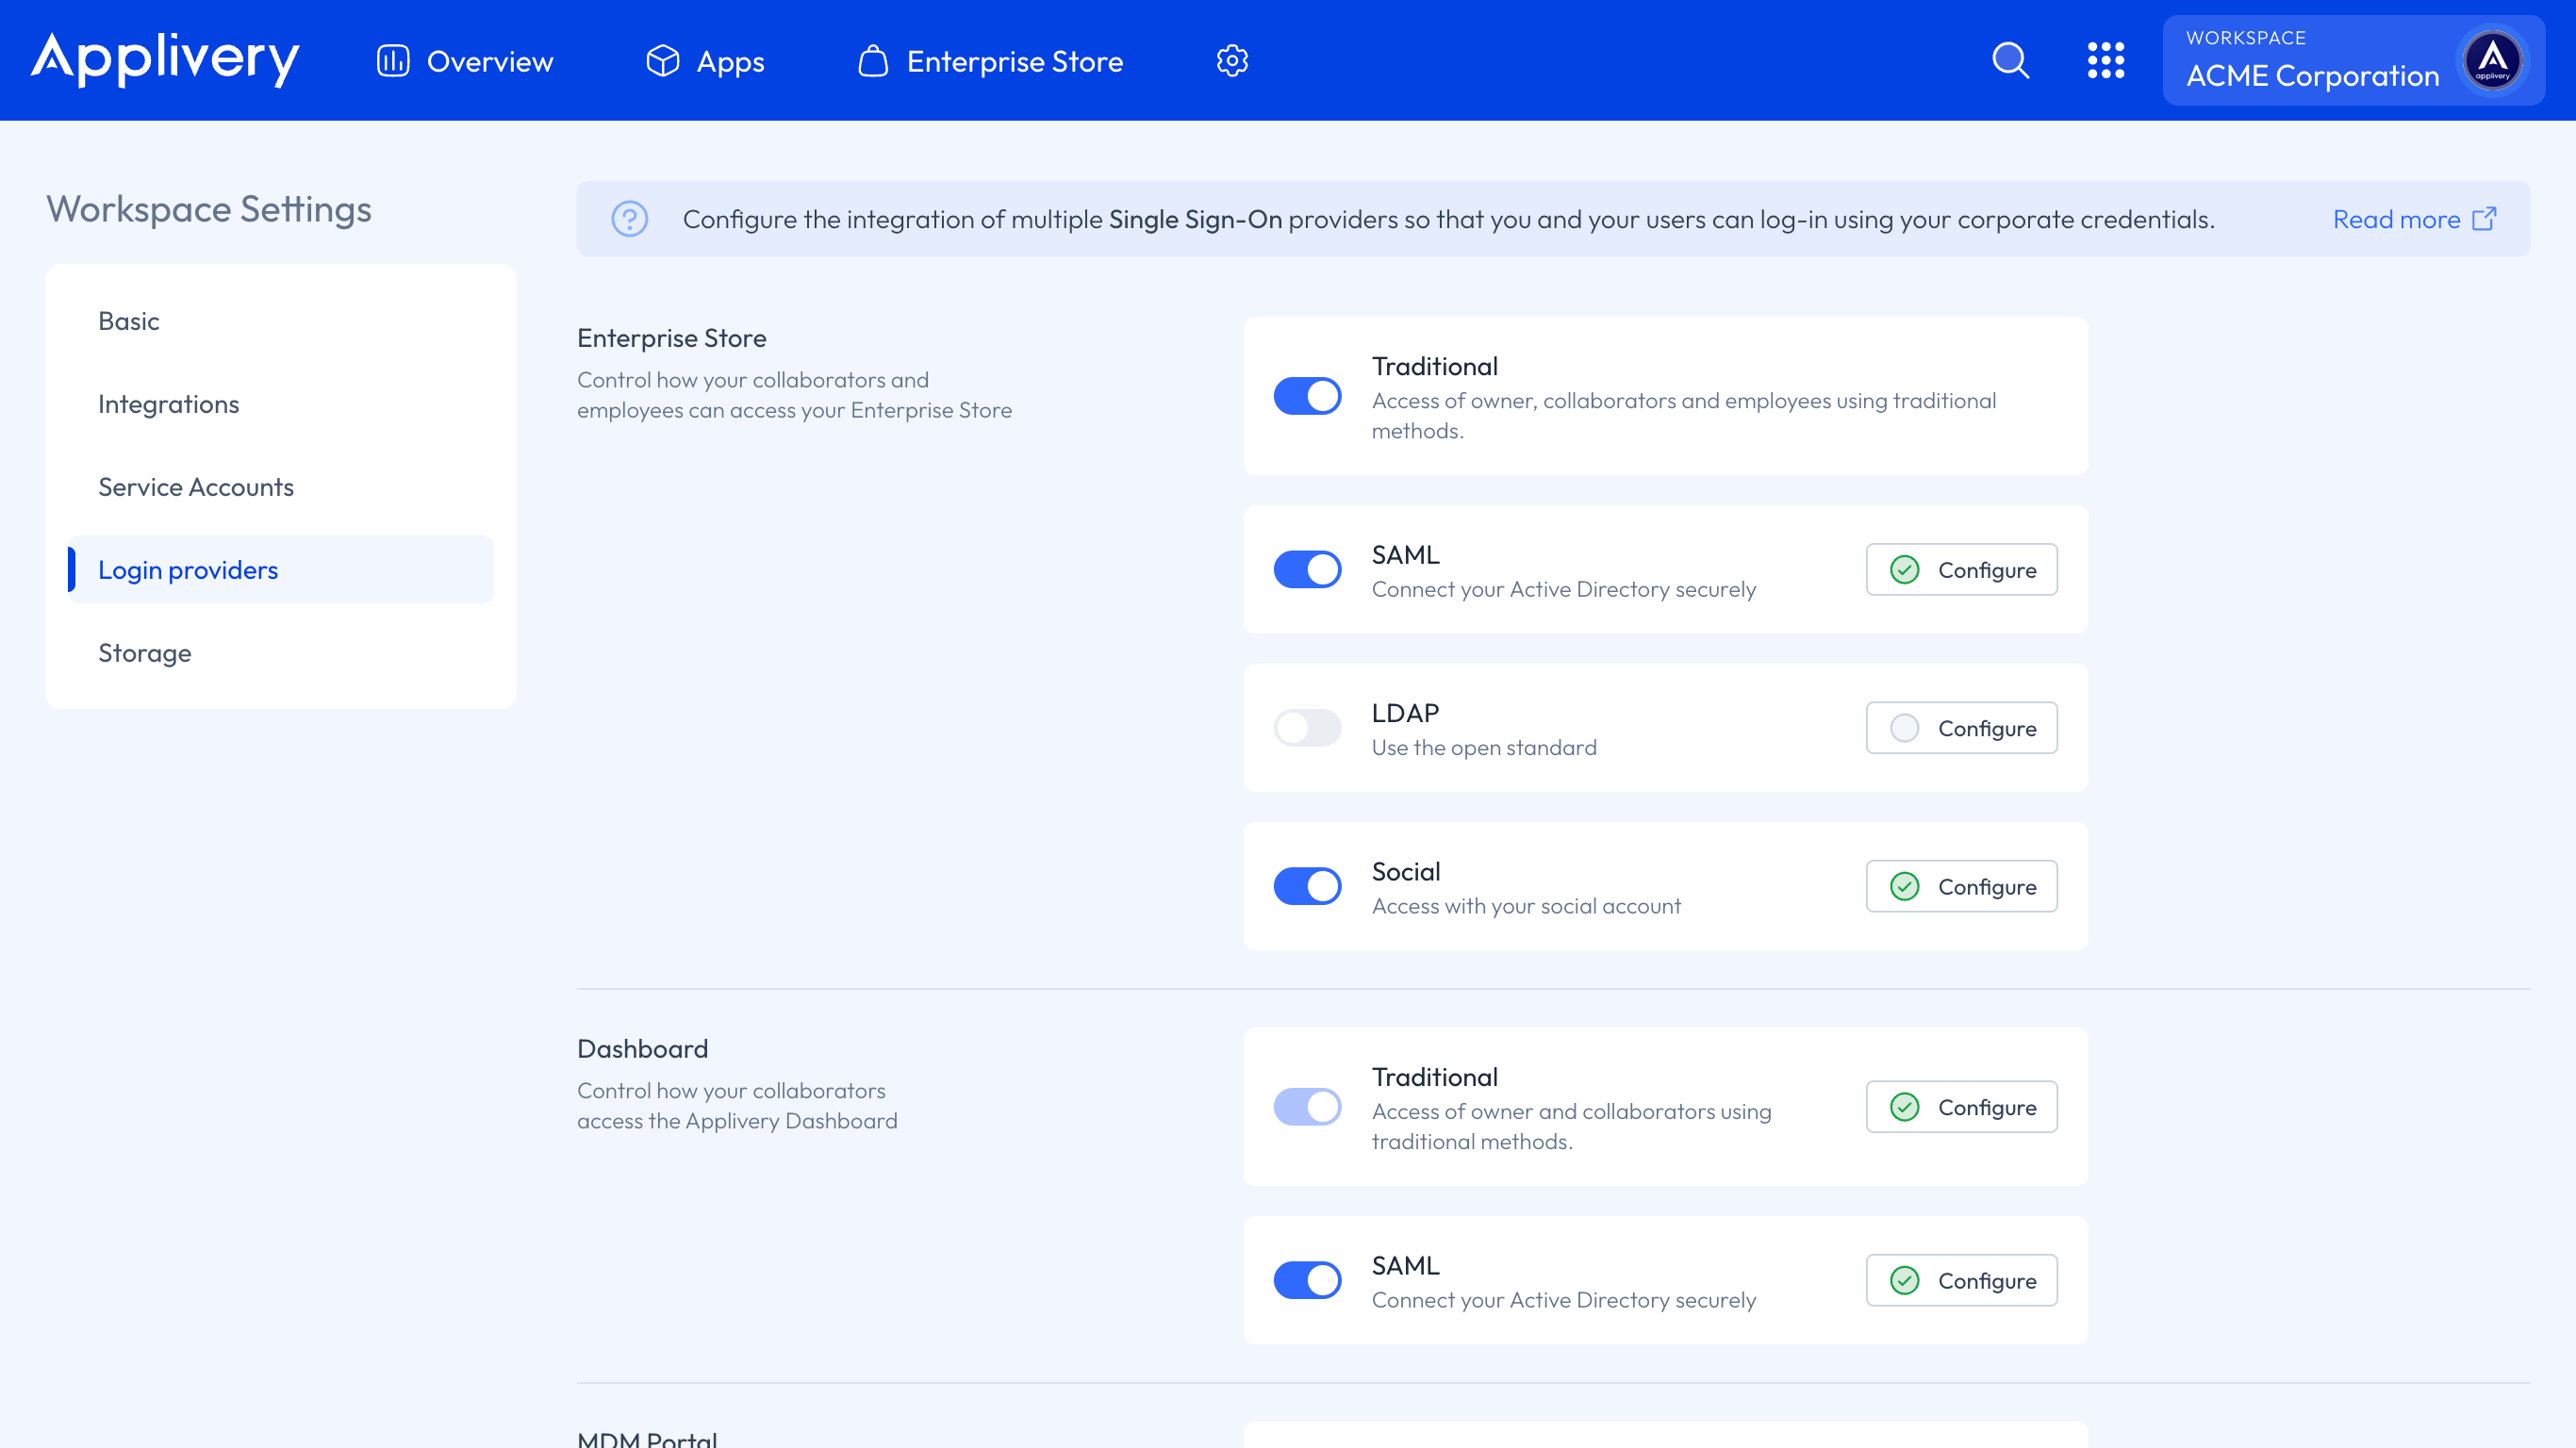The image size is (2576, 1448).
Task: Switch to the Integrations section
Action: [x=168, y=404]
